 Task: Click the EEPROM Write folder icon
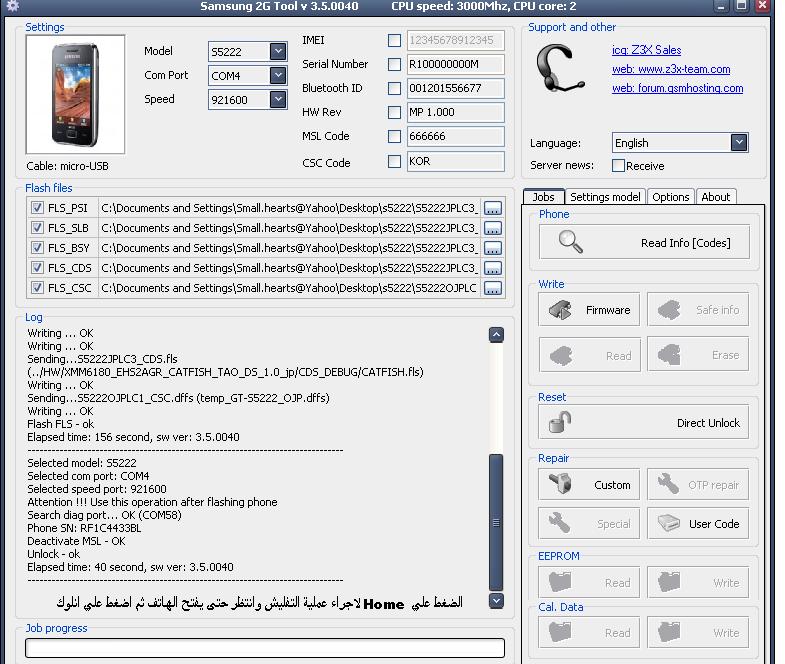[669, 582]
